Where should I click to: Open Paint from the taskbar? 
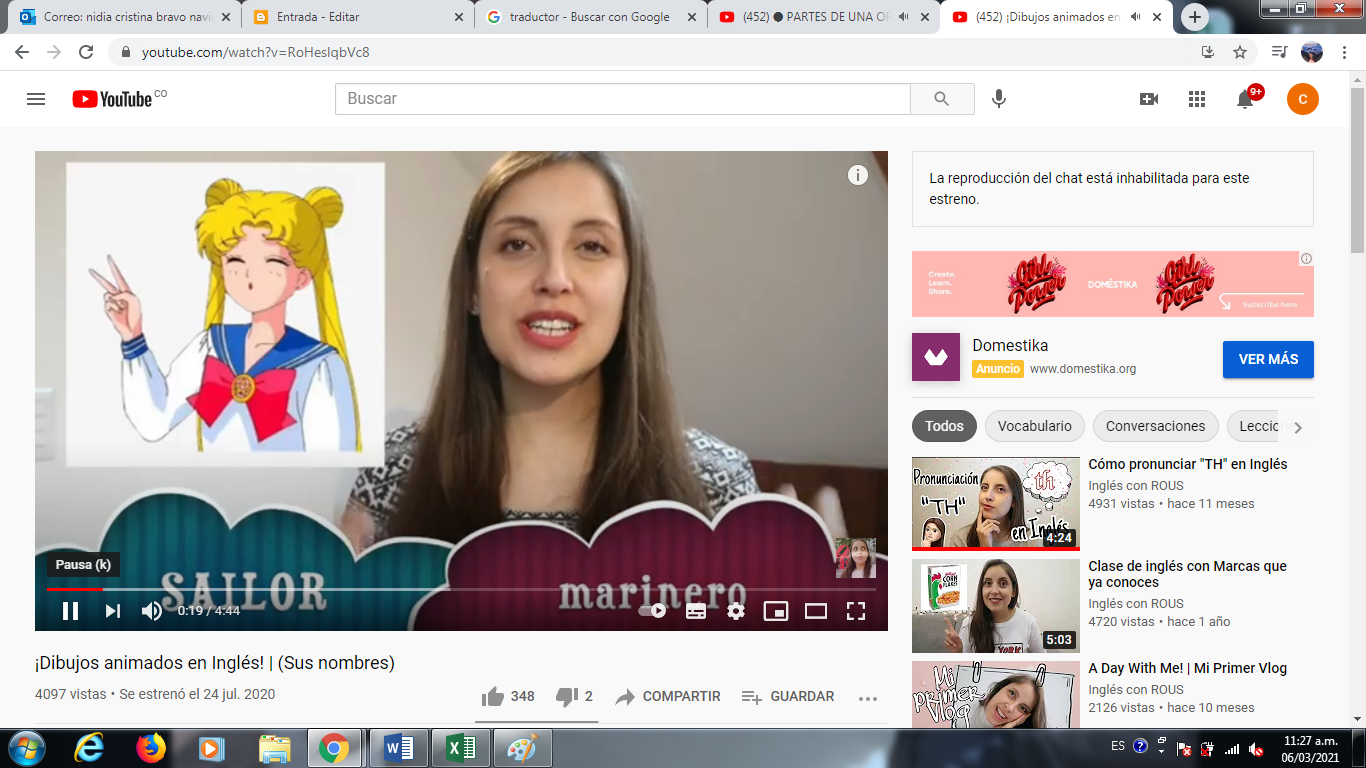point(522,748)
